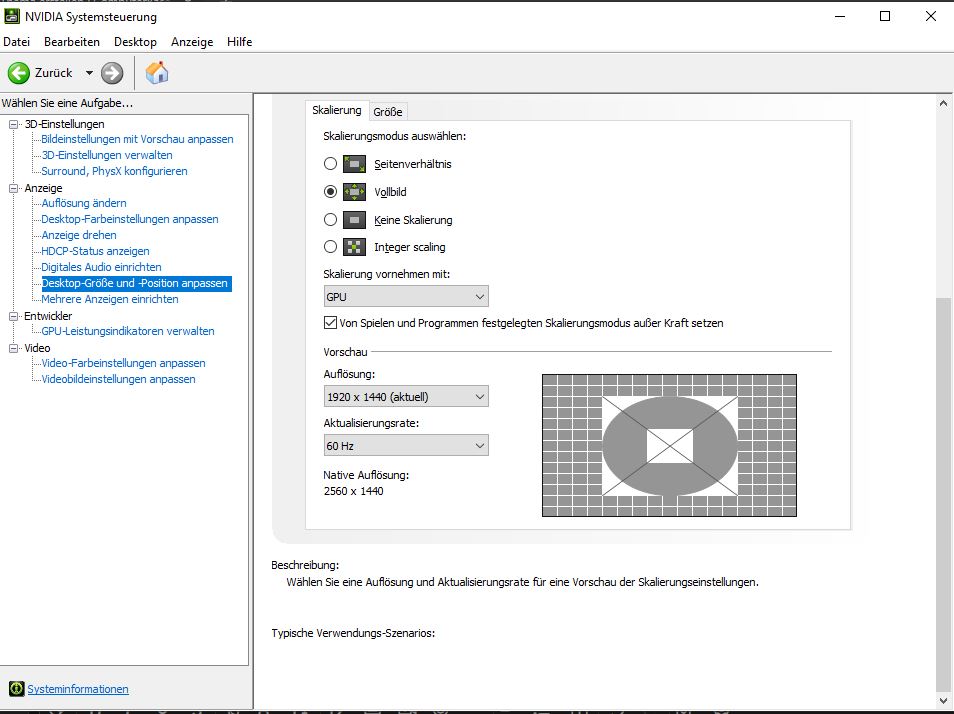Switch to the Größe tab
The image size is (954, 714).
point(388,112)
